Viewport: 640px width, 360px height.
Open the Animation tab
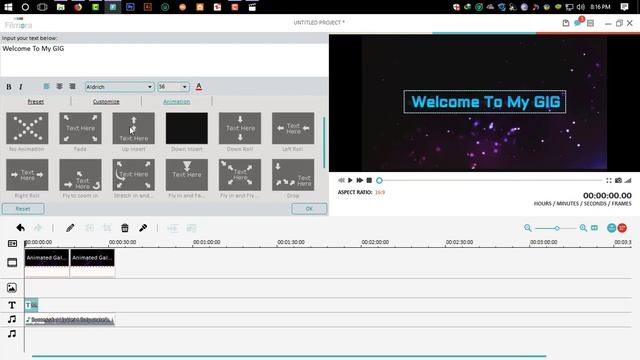[177, 101]
